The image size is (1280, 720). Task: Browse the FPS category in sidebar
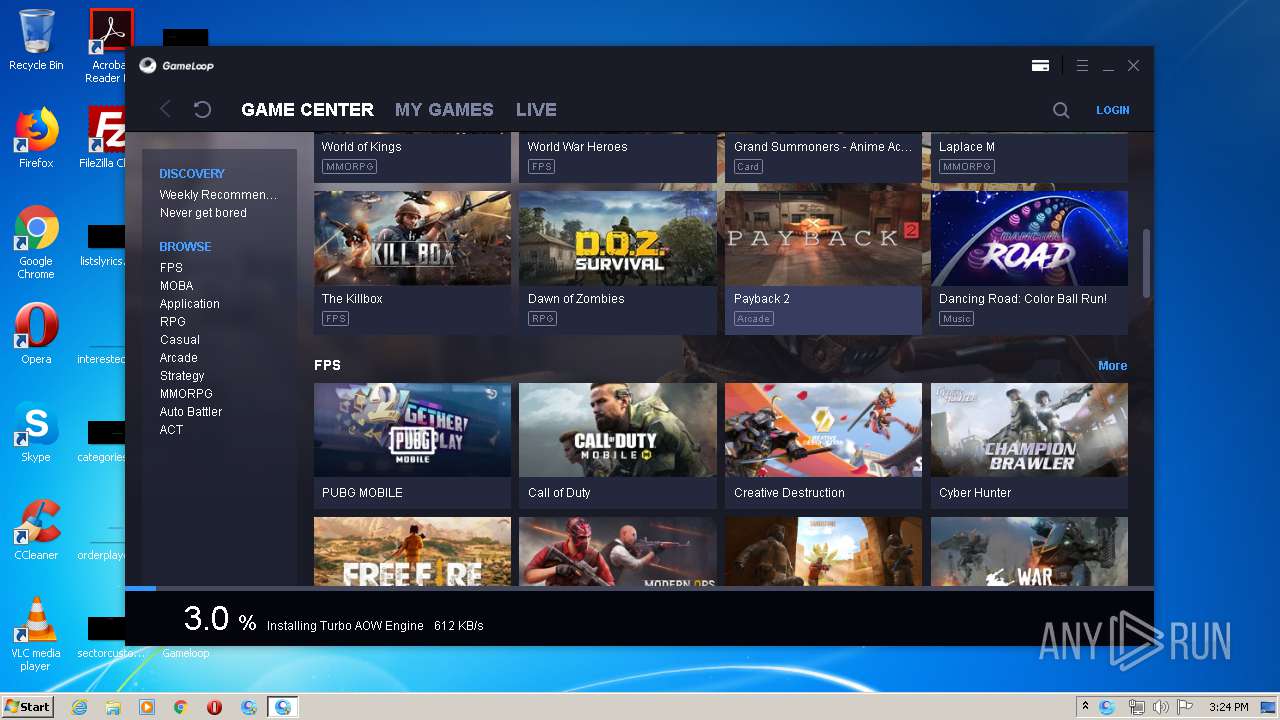[171, 268]
